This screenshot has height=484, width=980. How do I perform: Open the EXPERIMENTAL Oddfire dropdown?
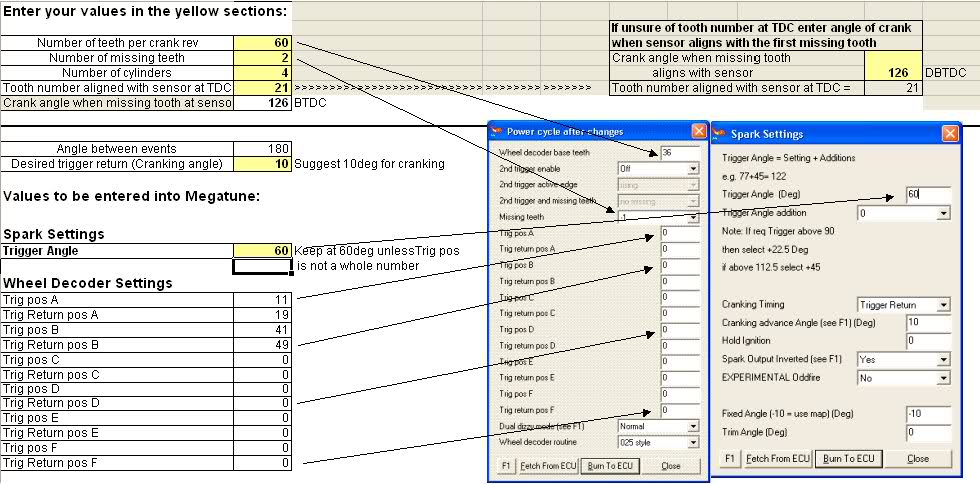tap(904, 378)
